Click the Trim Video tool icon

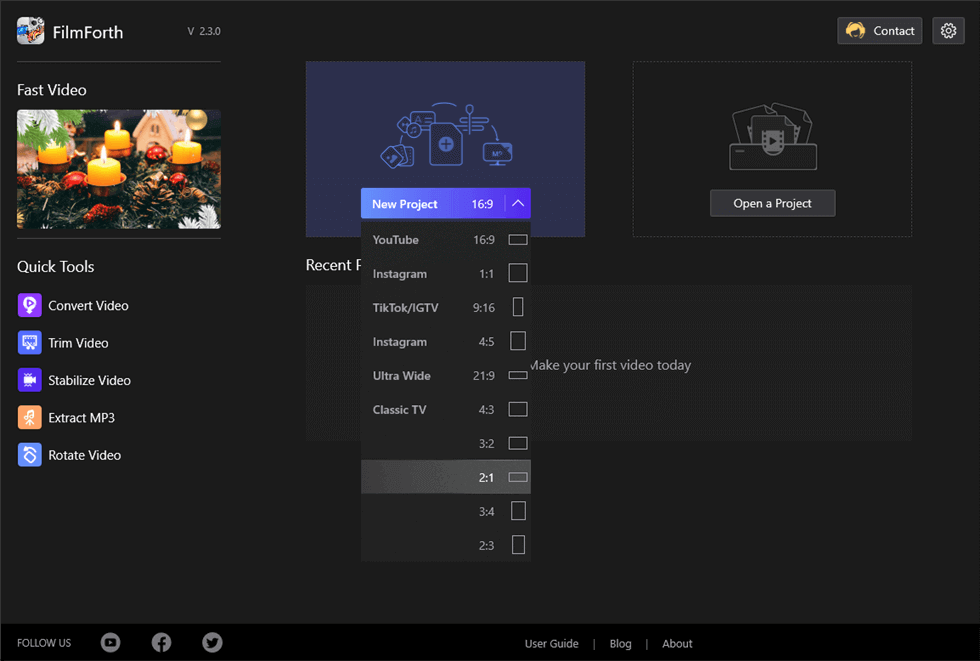[x=29, y=343]
